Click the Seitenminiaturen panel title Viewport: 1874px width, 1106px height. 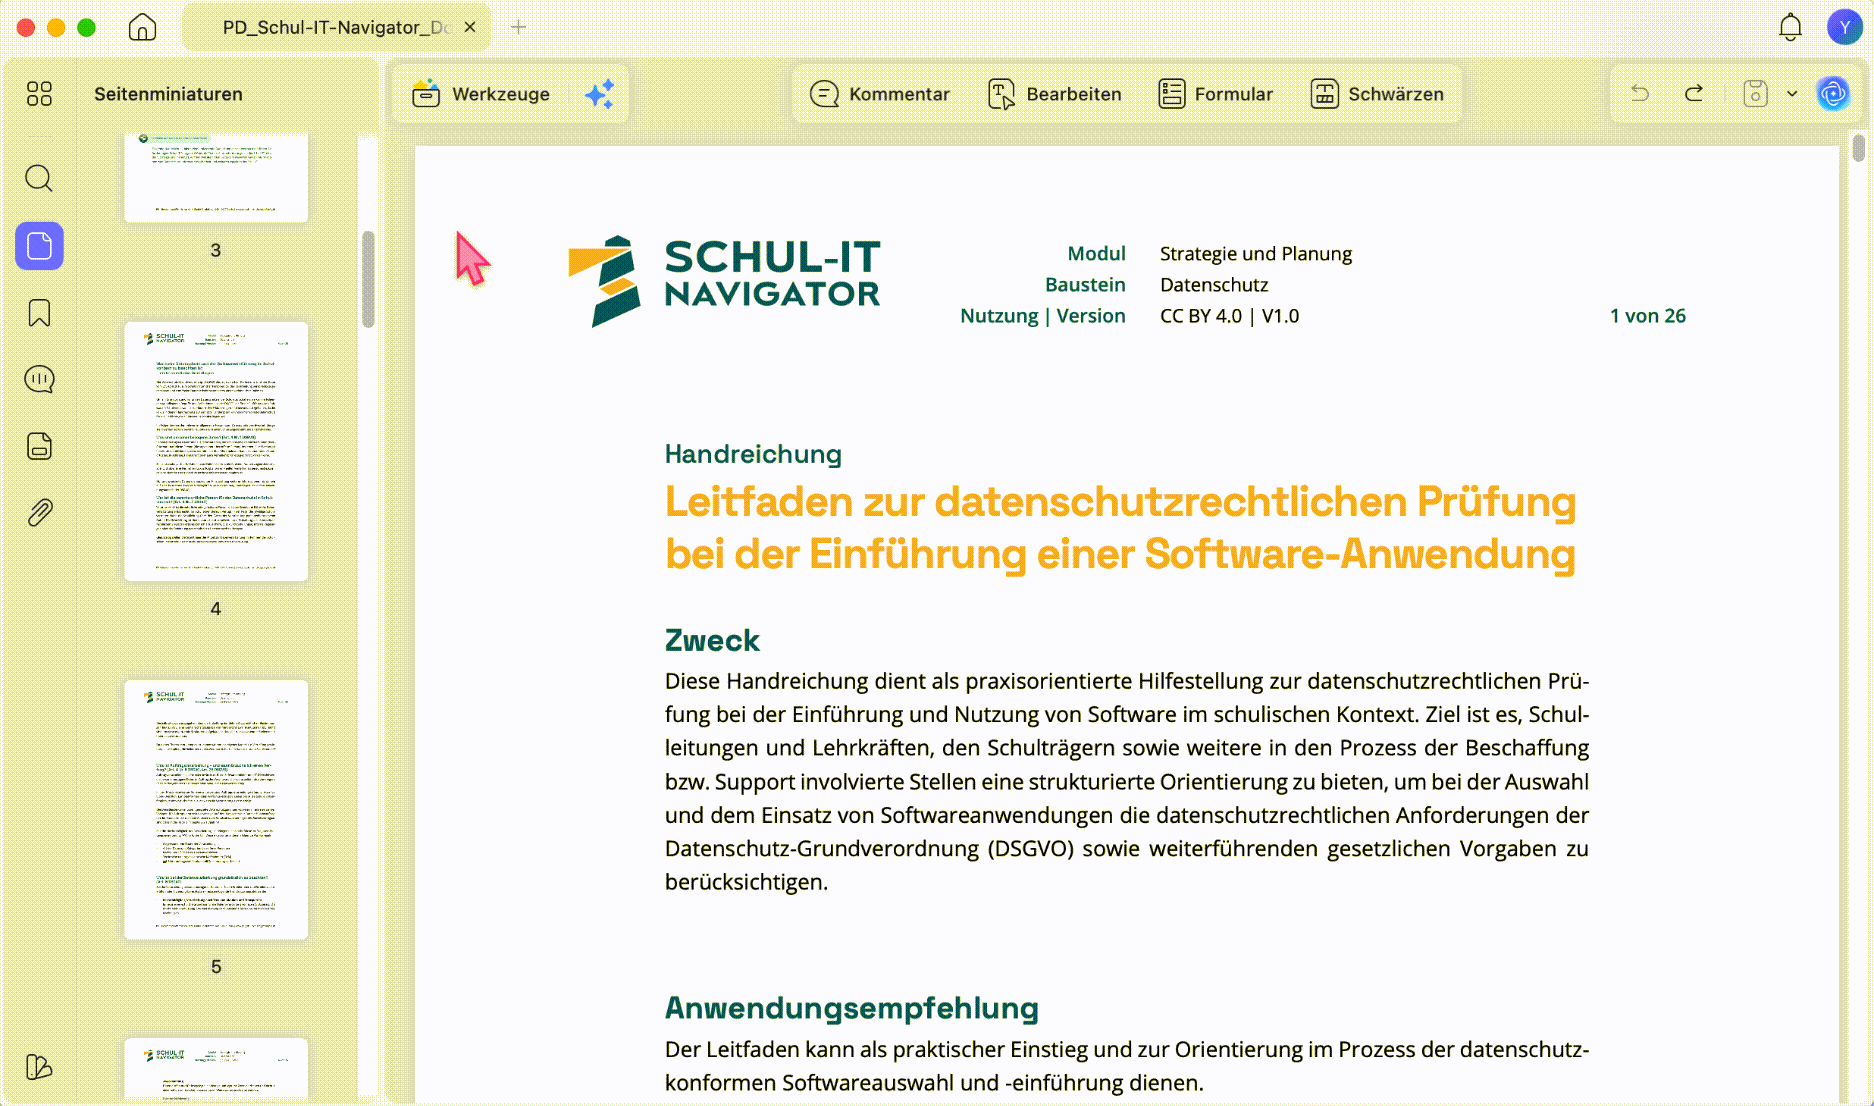pos(168,94)
